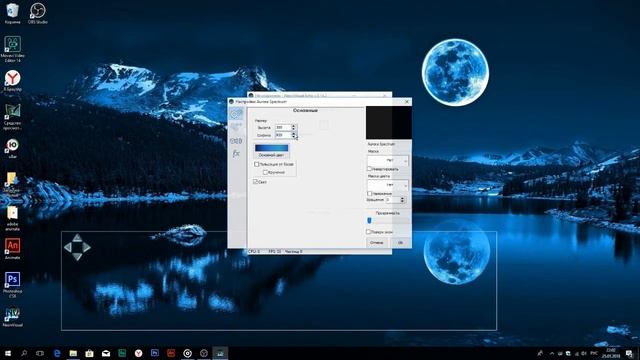This screenshot has width=640, height=360.
Task: Click the Отмена cancel button
Action: click(377, 242)
